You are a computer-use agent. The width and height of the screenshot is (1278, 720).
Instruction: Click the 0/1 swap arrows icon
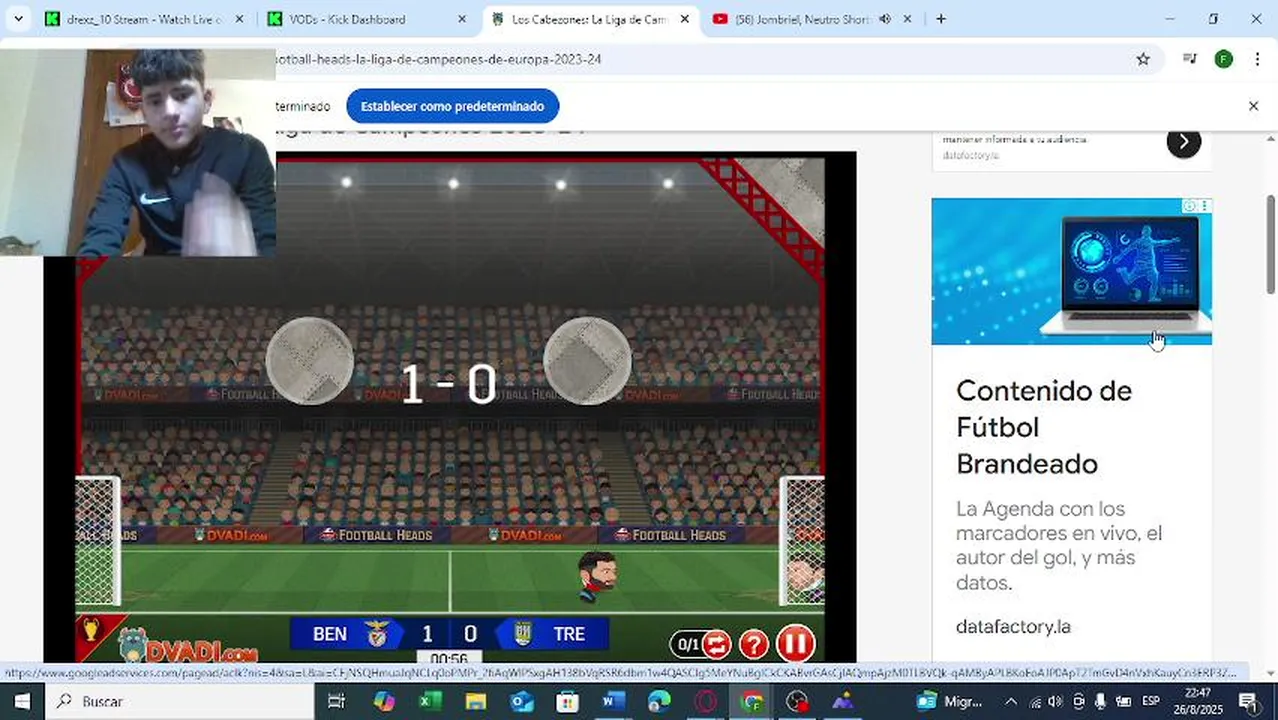(717, 645)
